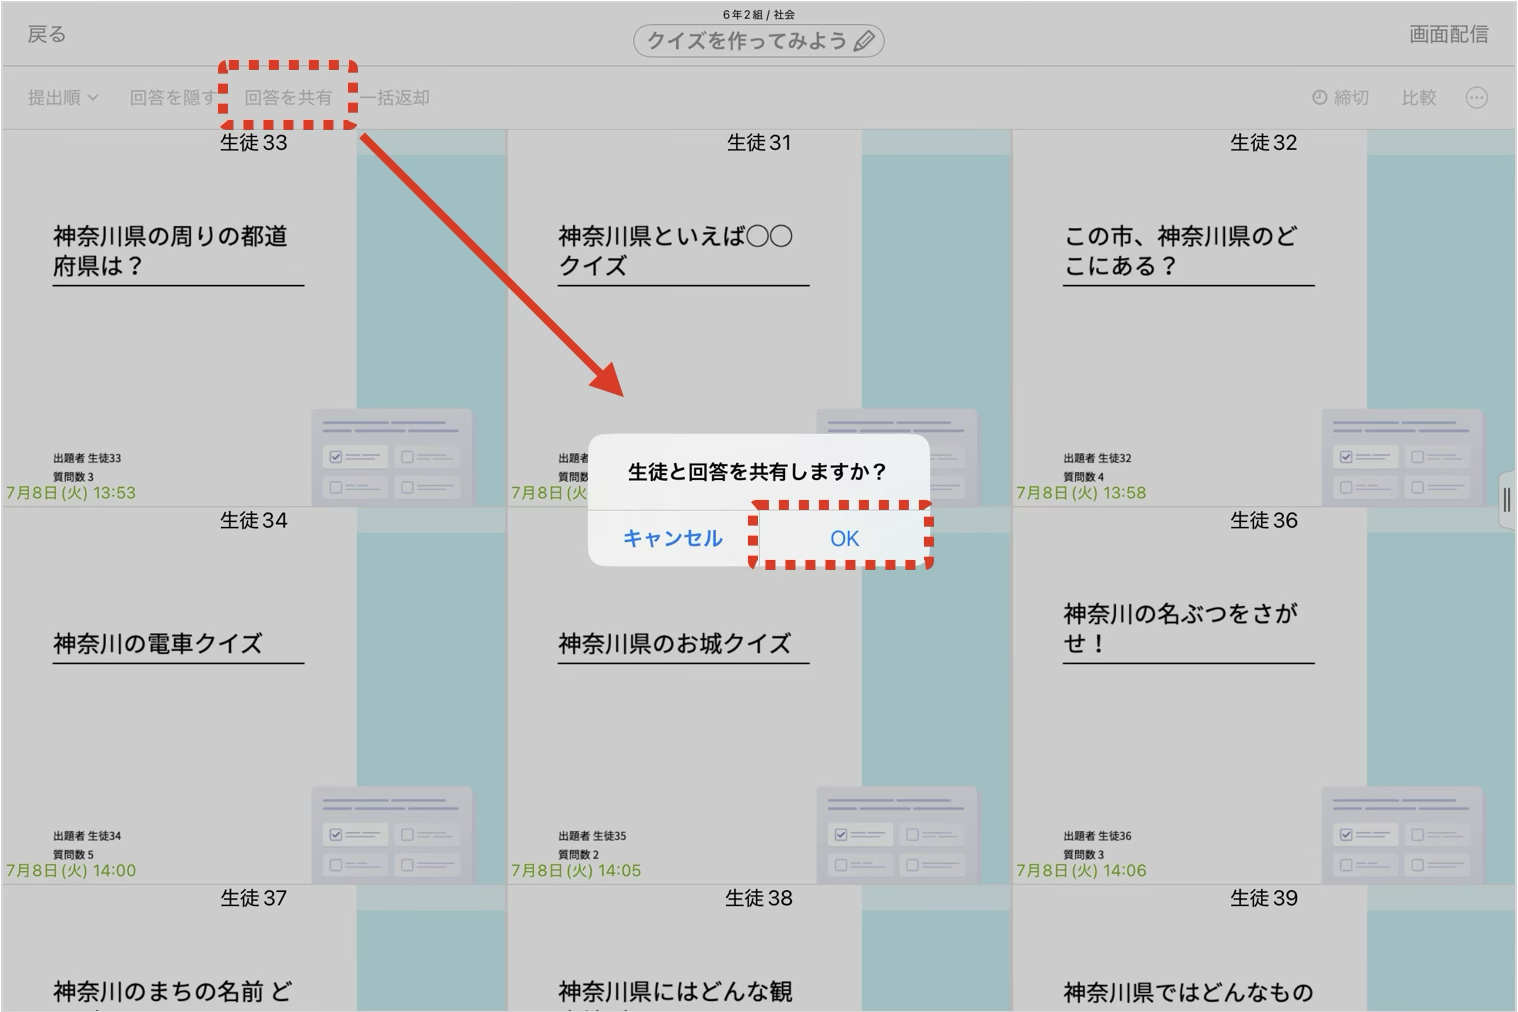The image size is (1518, 1012).
Task: Open 締切 deadline setting
Action: [x=1340, y=97]
